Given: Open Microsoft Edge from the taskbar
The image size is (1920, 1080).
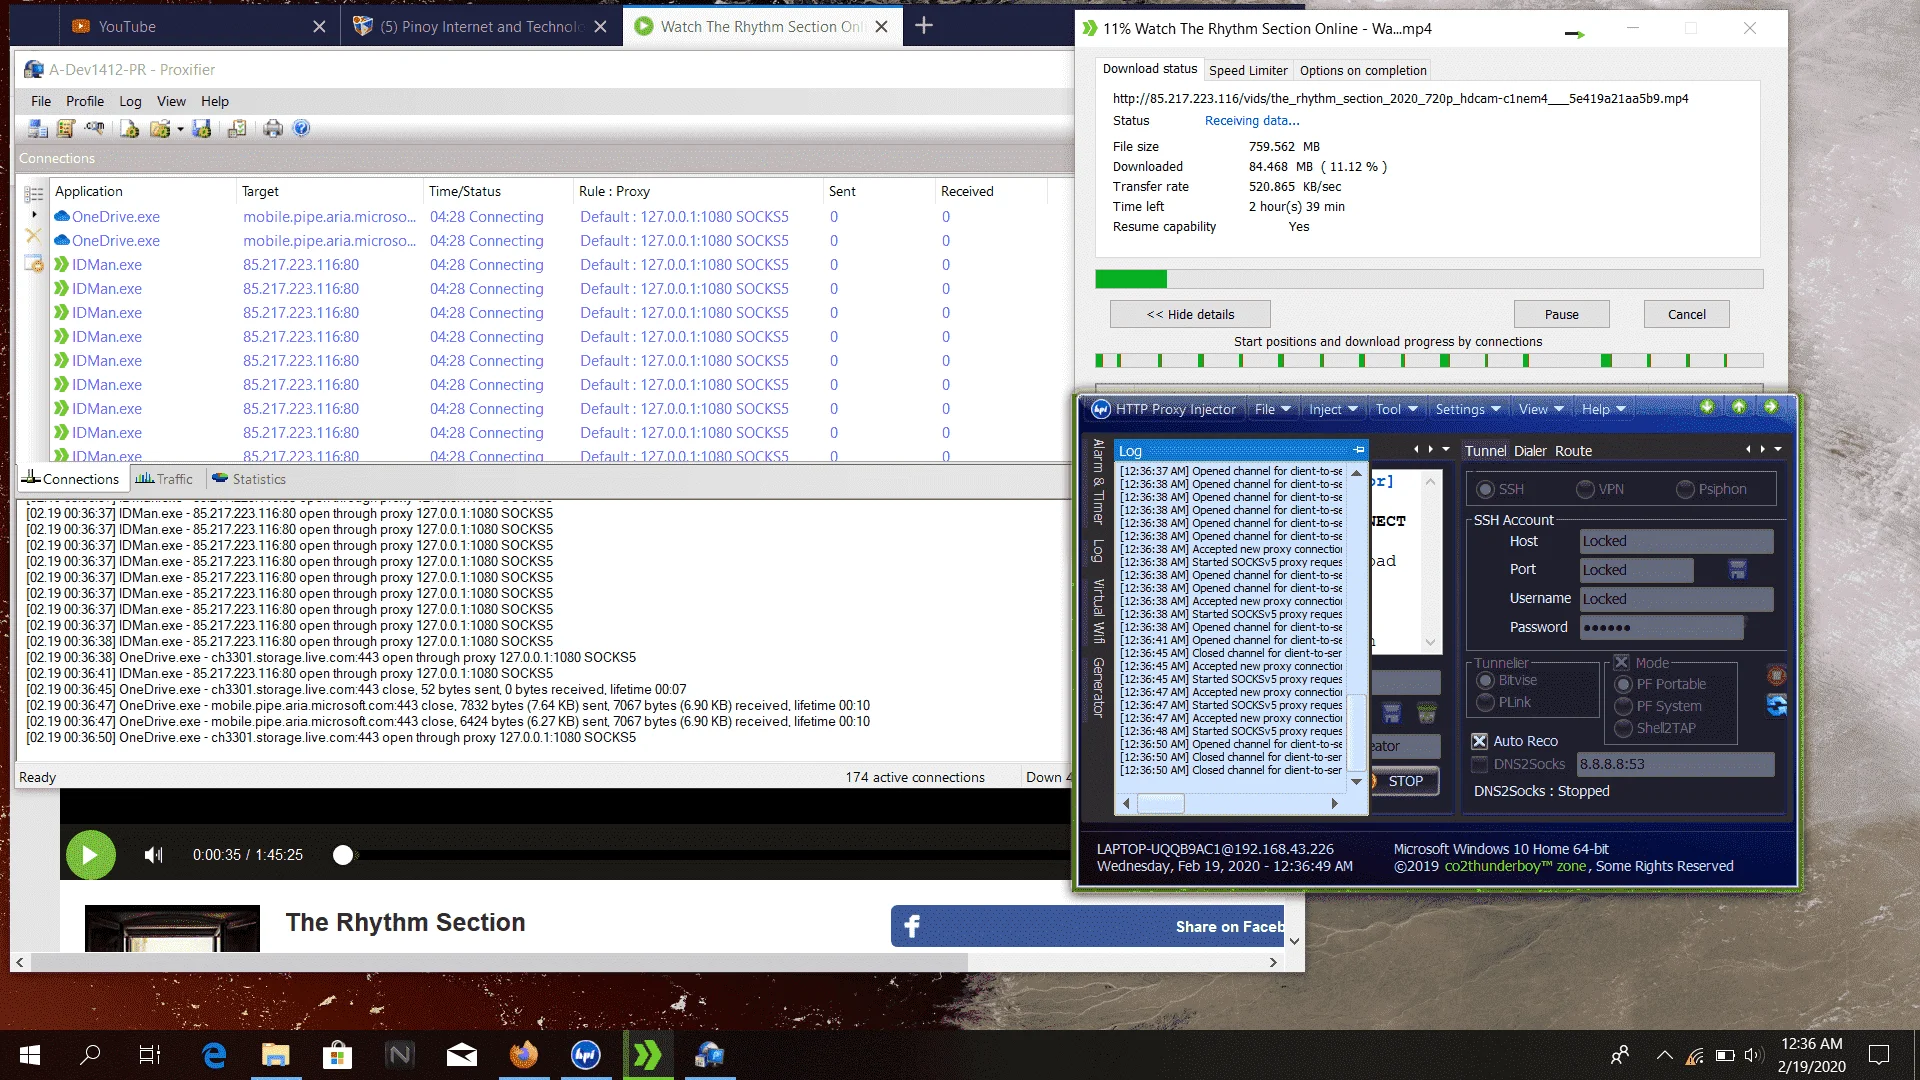Looking at the screenshot, I should pyautogui.click(x=214, y=1055).
